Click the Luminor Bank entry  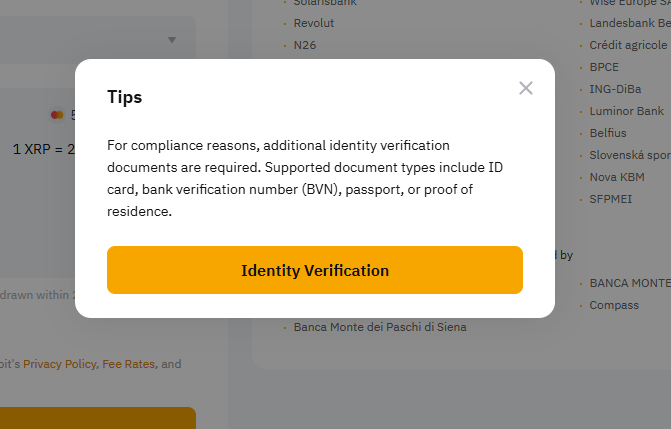click(626, 111)
